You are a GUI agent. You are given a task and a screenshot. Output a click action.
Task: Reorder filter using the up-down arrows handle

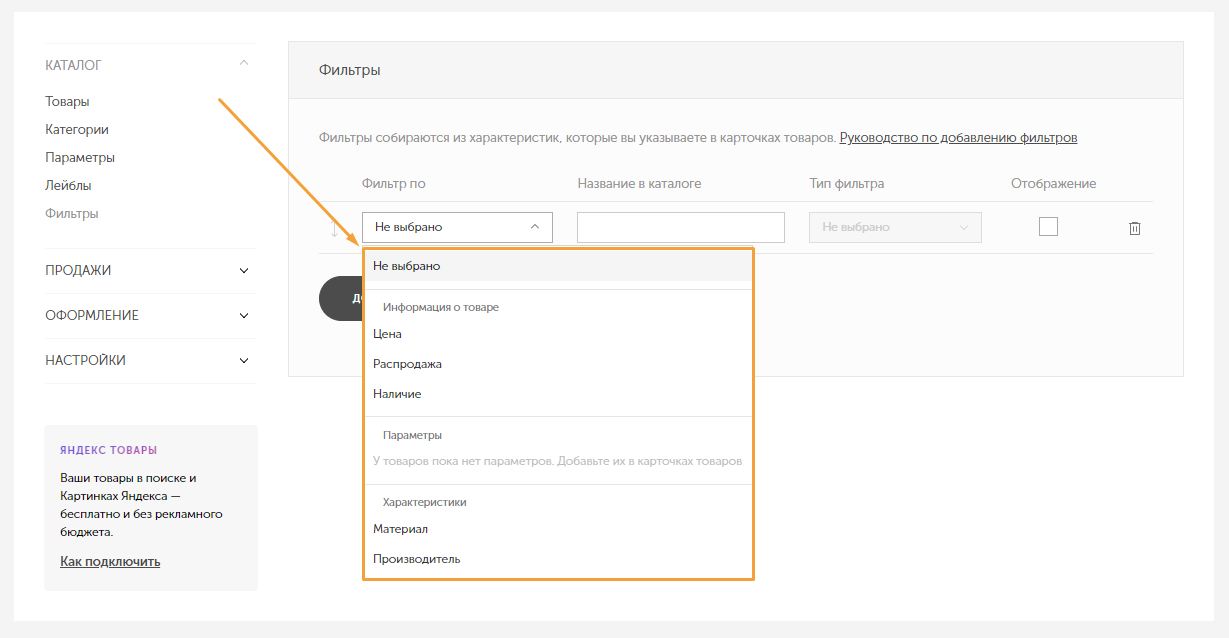(335, 228)
